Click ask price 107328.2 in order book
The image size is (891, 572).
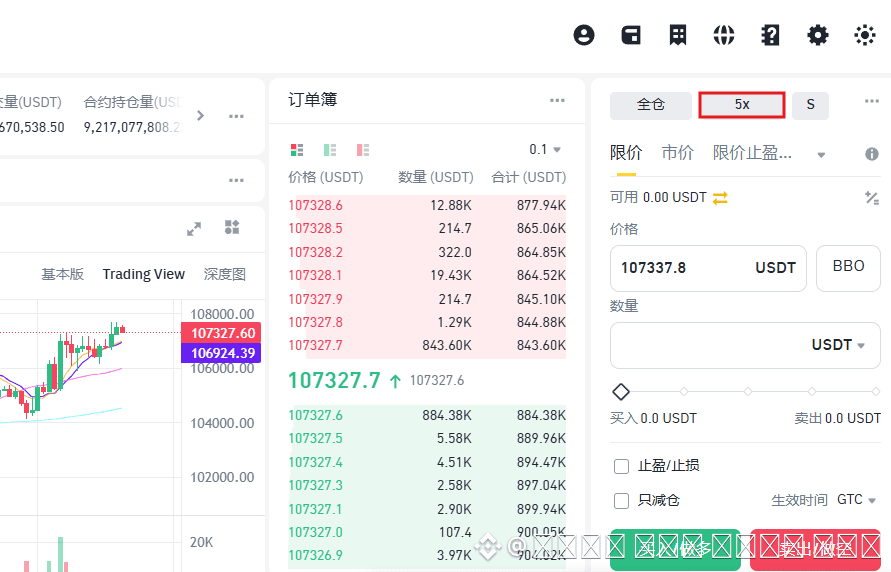315,252
